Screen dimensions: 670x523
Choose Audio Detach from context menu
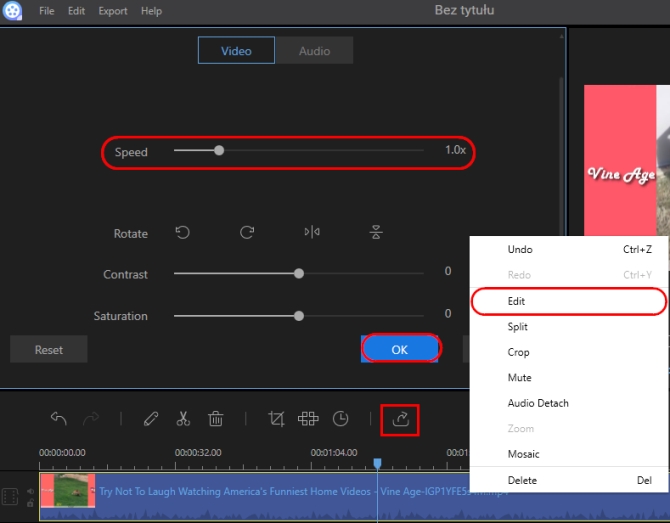click(569, 403)
